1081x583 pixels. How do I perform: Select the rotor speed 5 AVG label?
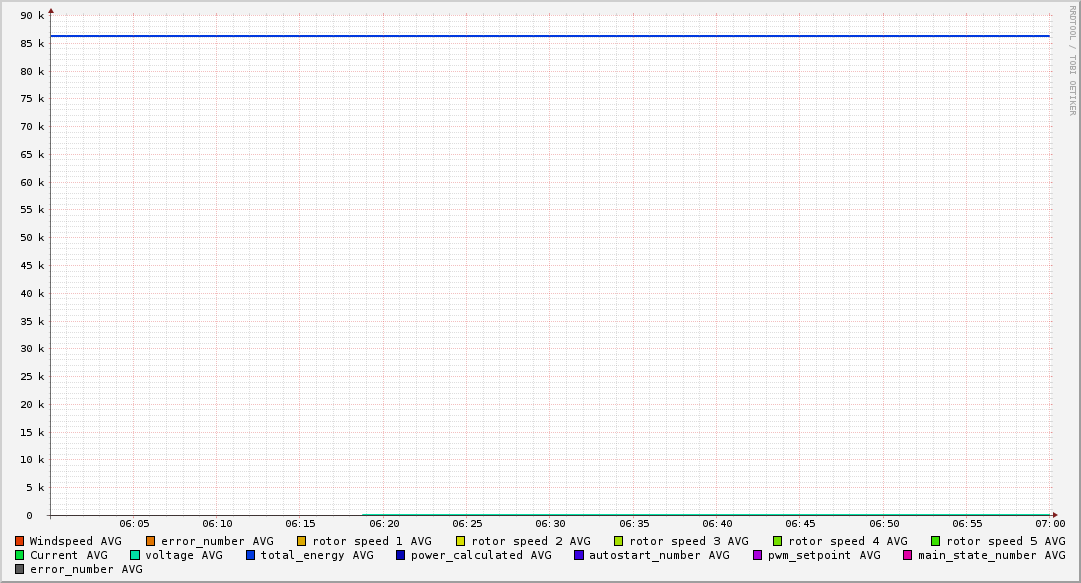coord(1005,541)
